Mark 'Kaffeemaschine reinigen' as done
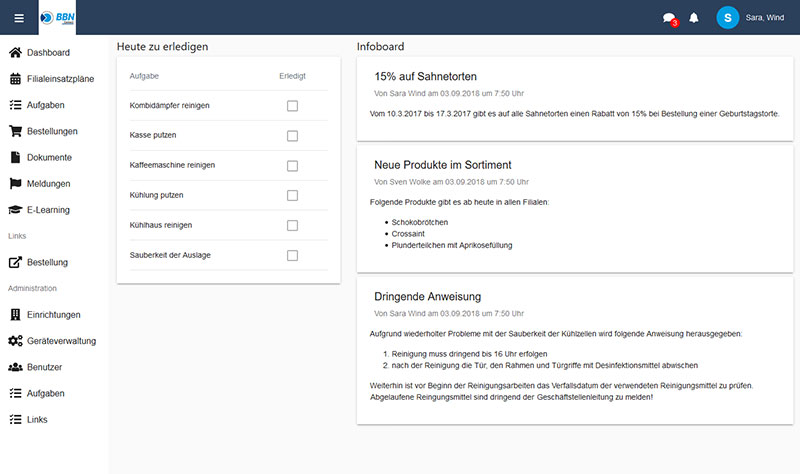The image size is (800, 474). [x=292, y=166]
